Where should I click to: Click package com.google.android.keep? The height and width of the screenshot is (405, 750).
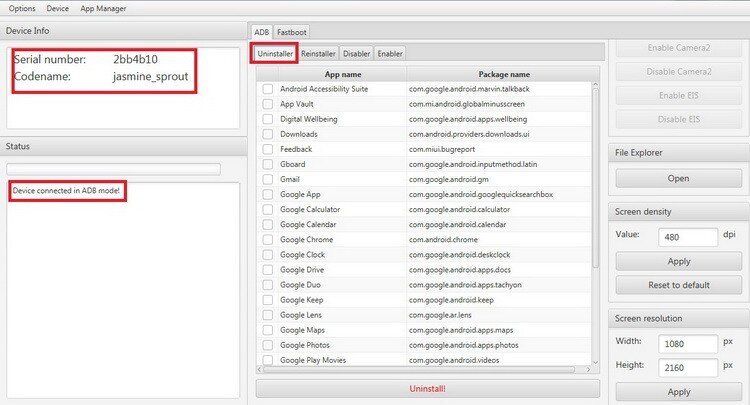point(451,300)
